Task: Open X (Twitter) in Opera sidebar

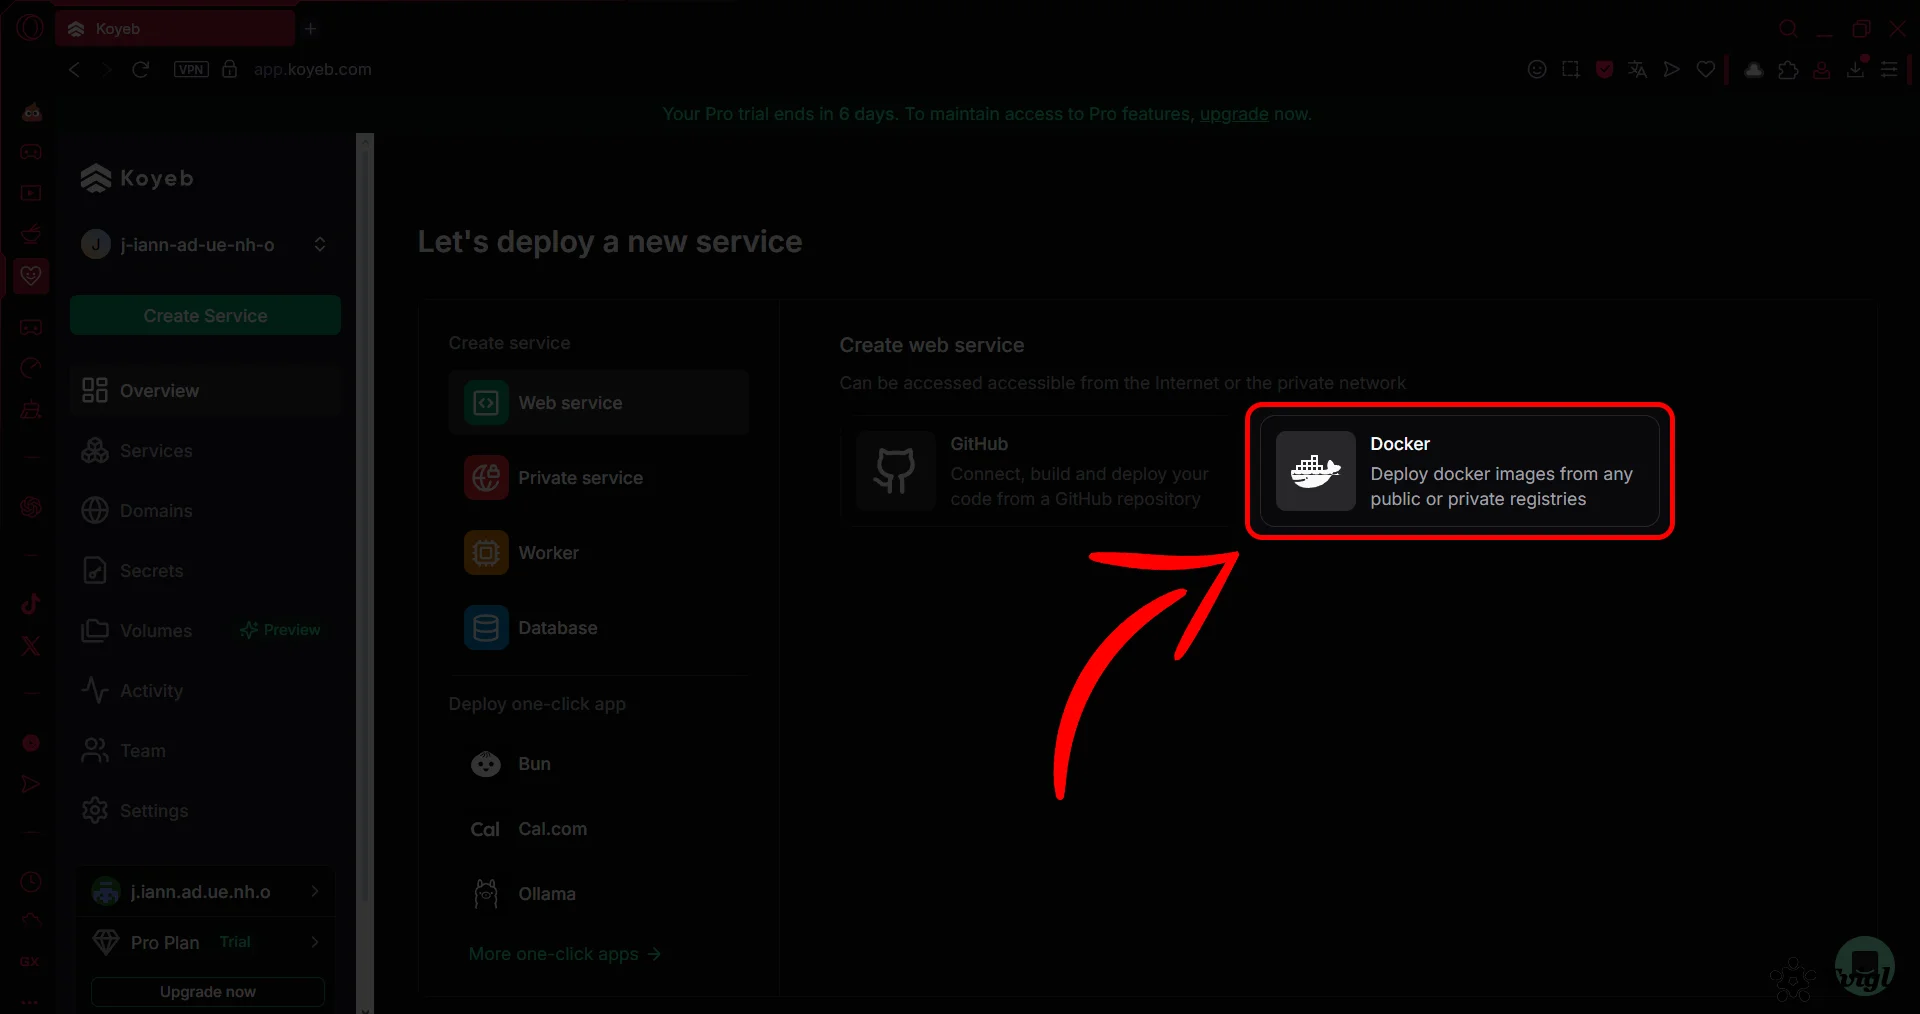Action: click(x=31, y=646)
